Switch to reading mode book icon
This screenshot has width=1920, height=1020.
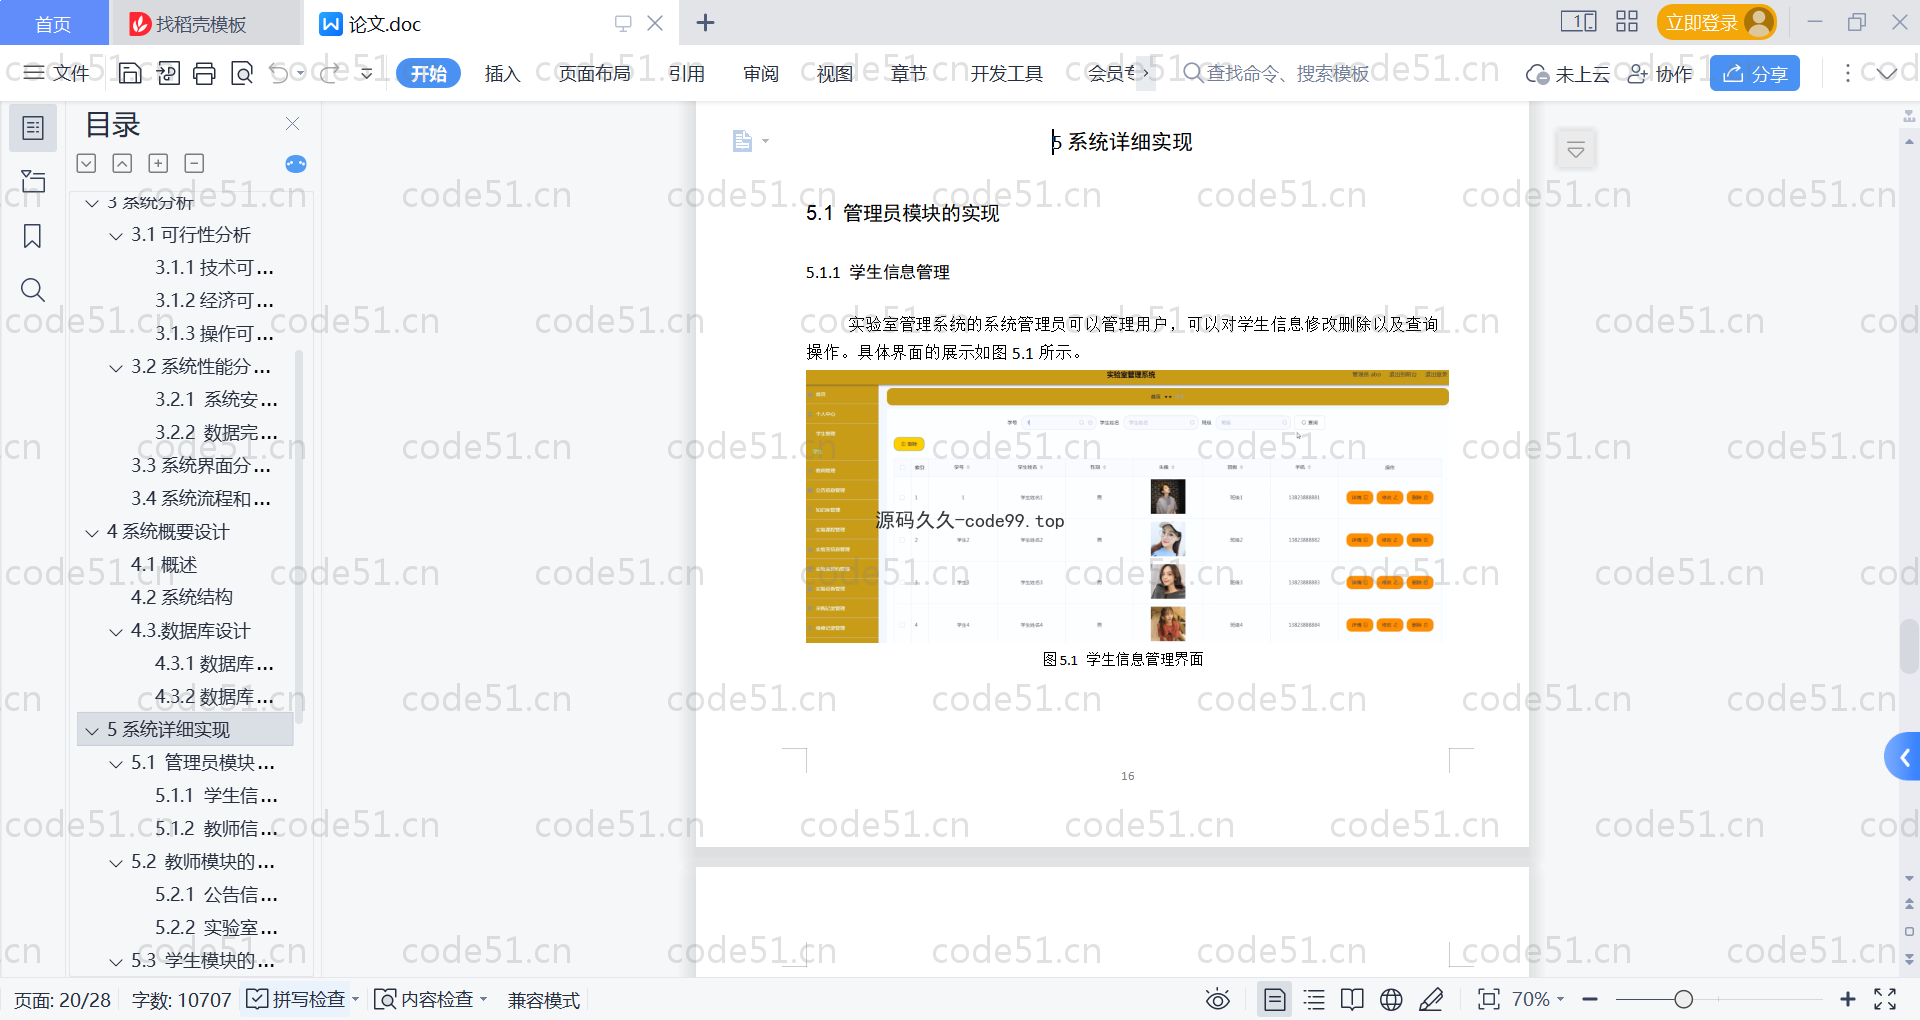click(x=1352, y=999)
